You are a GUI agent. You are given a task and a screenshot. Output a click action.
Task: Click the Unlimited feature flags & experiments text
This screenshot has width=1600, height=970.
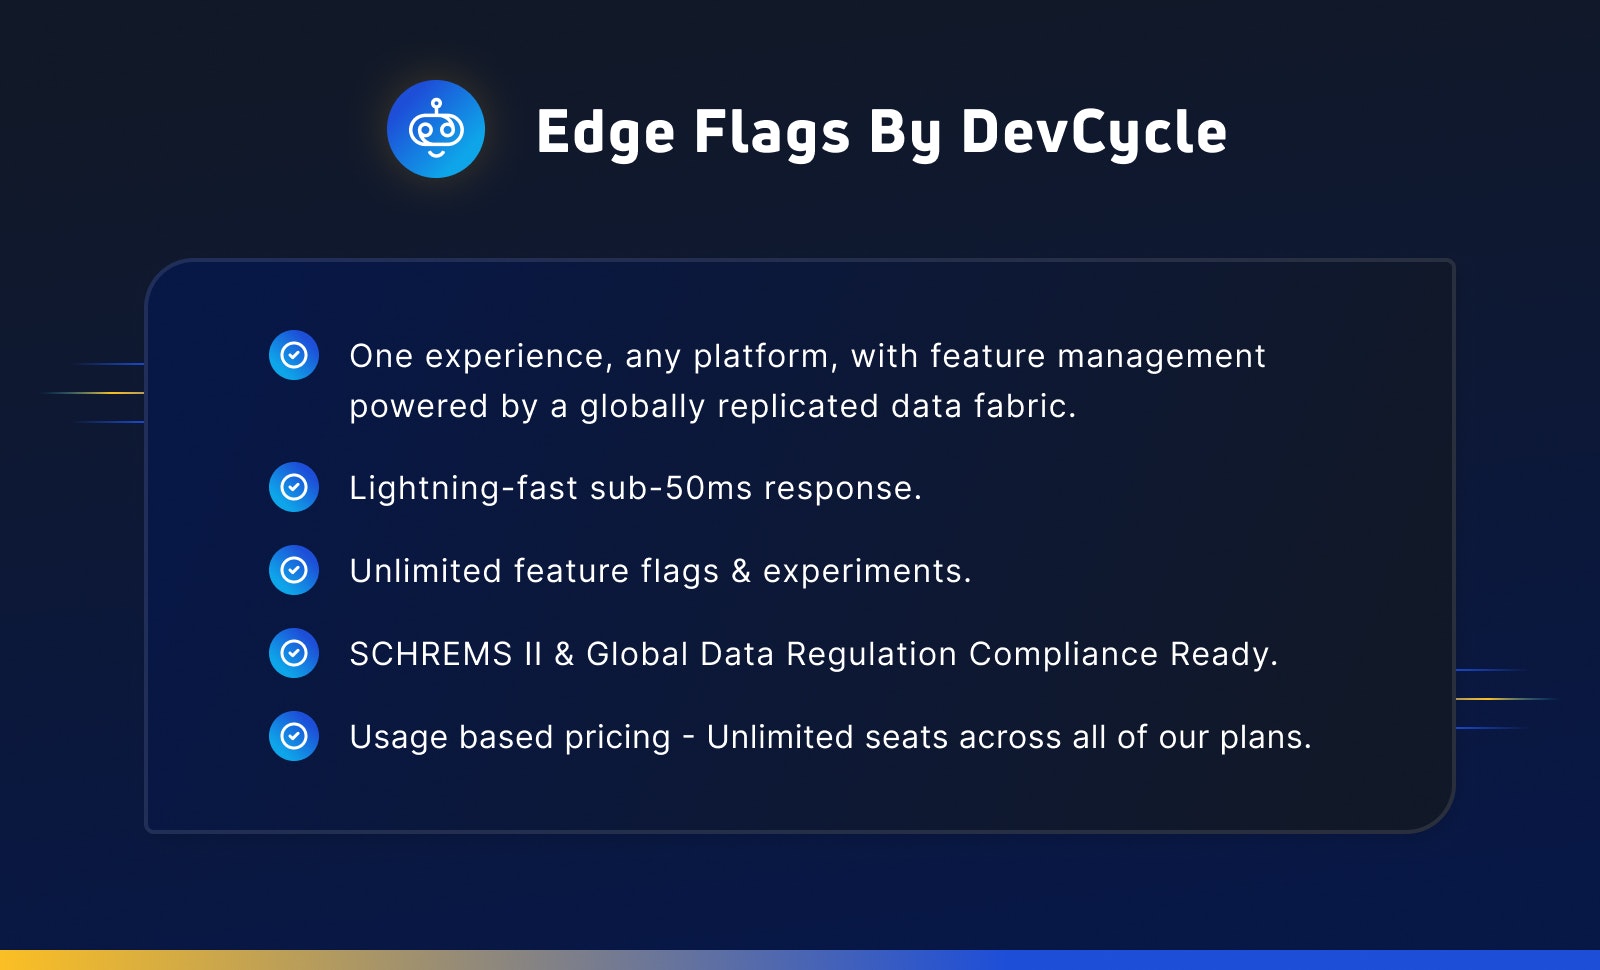660,571
